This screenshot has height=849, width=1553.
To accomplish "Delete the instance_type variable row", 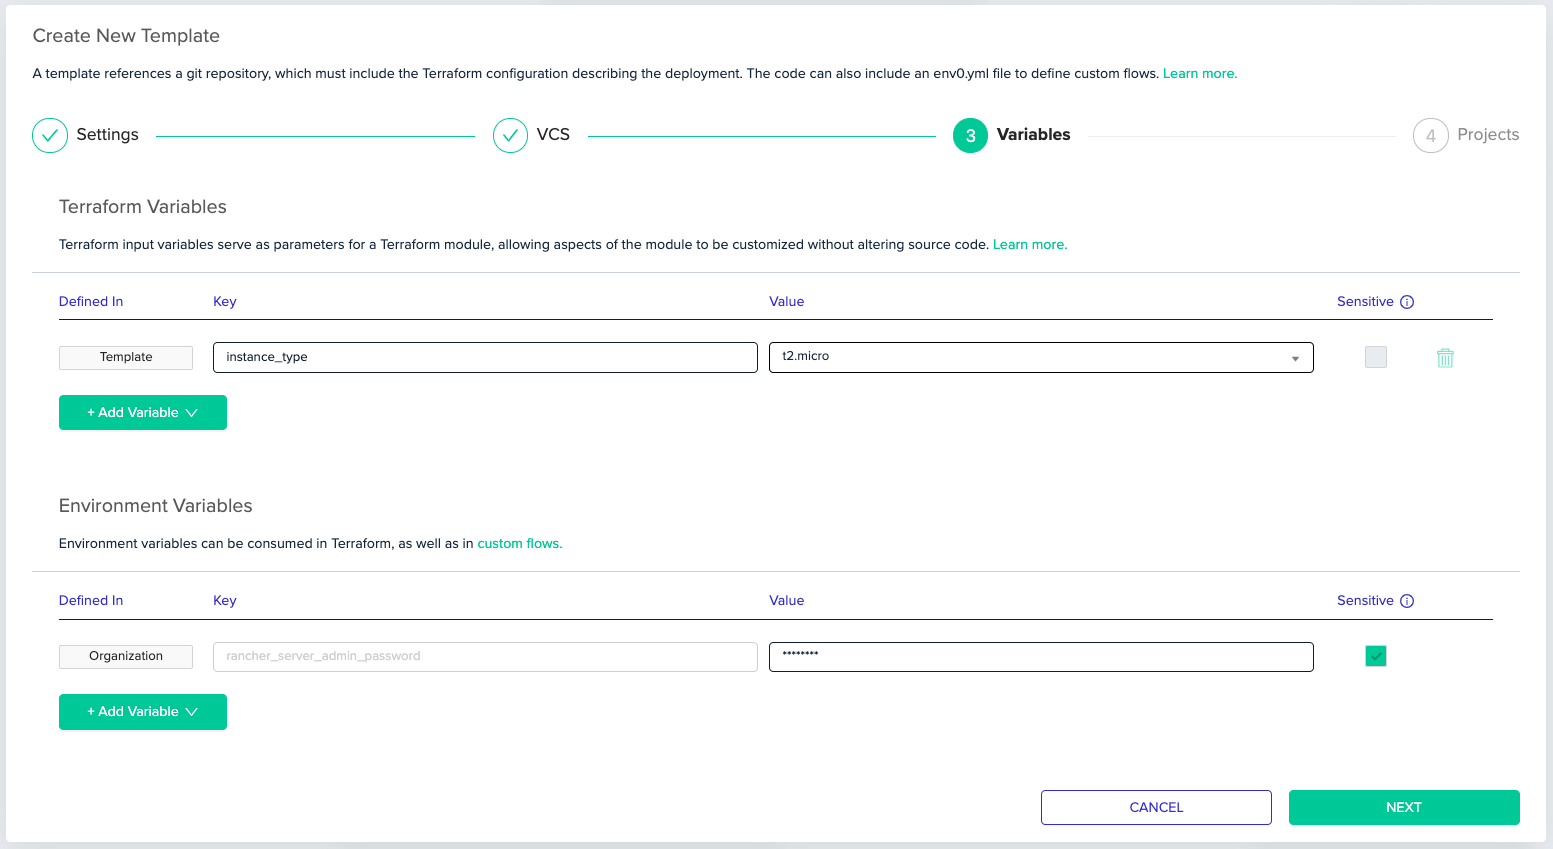I will [1445, 357].
